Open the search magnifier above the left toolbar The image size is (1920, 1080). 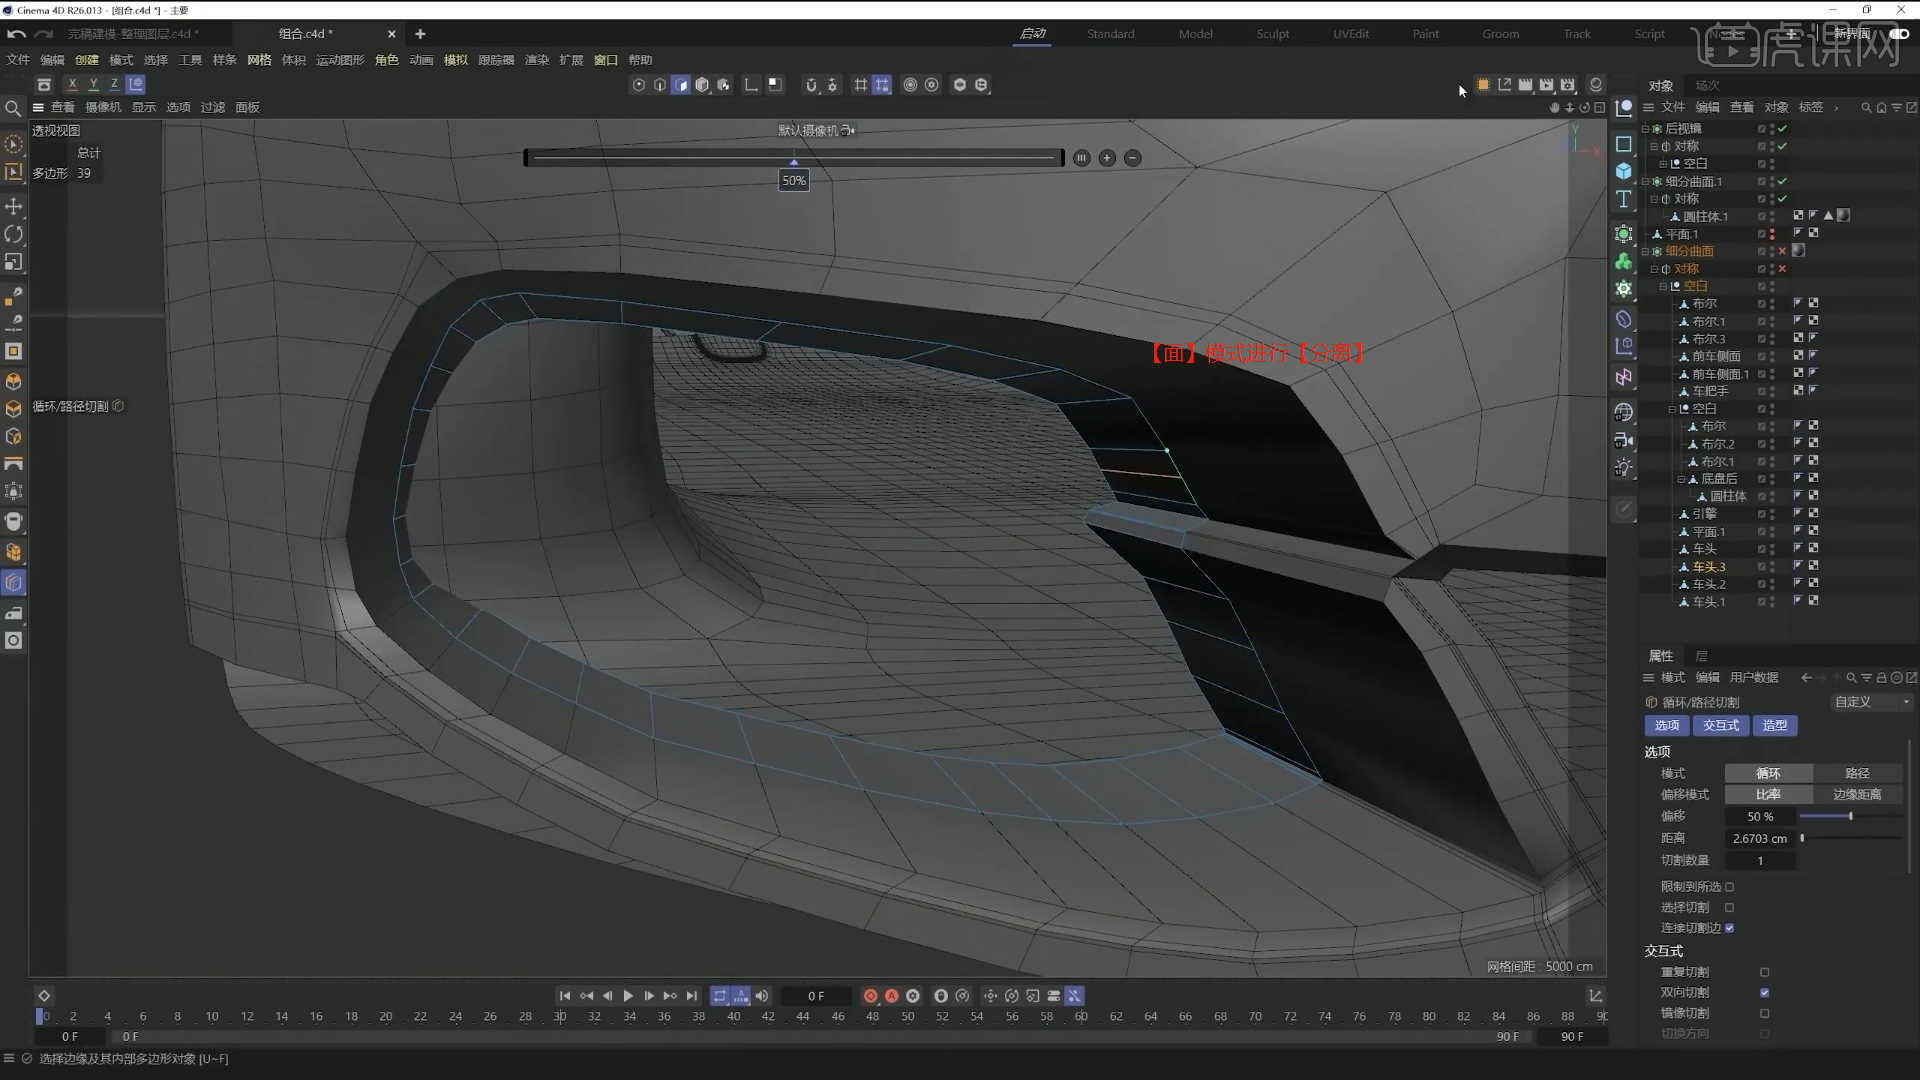coord(13,108)
